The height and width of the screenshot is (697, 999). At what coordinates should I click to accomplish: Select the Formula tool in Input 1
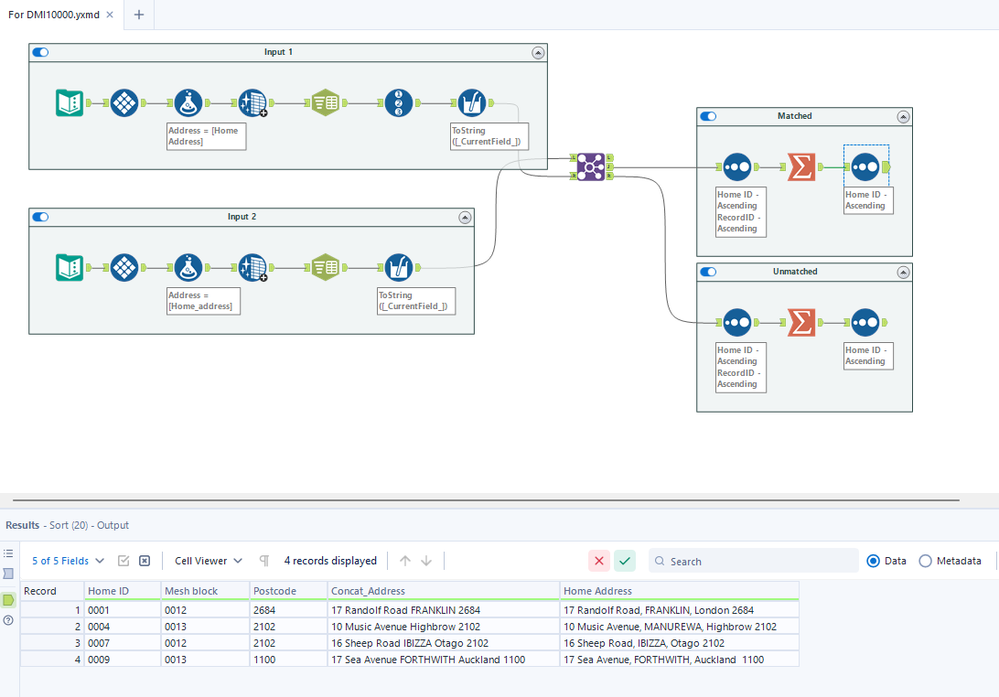[x=188, y=103]
